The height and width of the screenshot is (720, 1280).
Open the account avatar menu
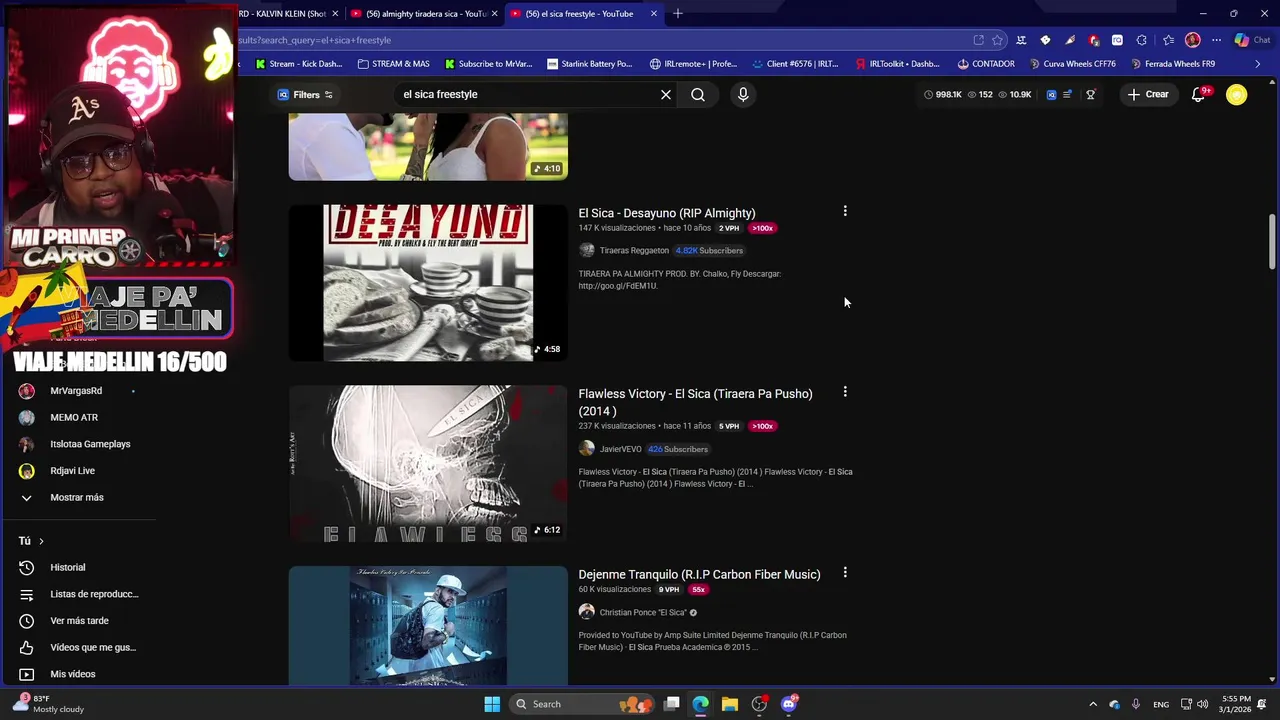[x=1237, y=94]
